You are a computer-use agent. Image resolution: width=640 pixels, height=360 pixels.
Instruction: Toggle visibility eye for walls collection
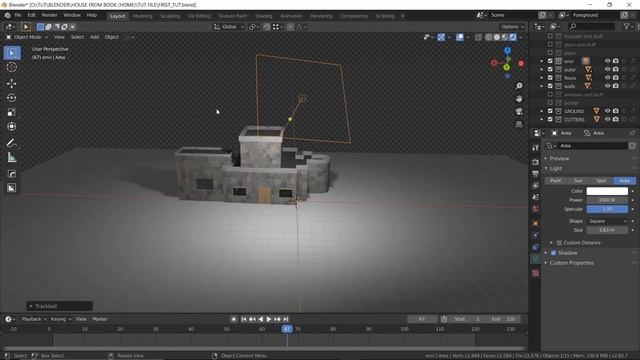coord(607,86)
